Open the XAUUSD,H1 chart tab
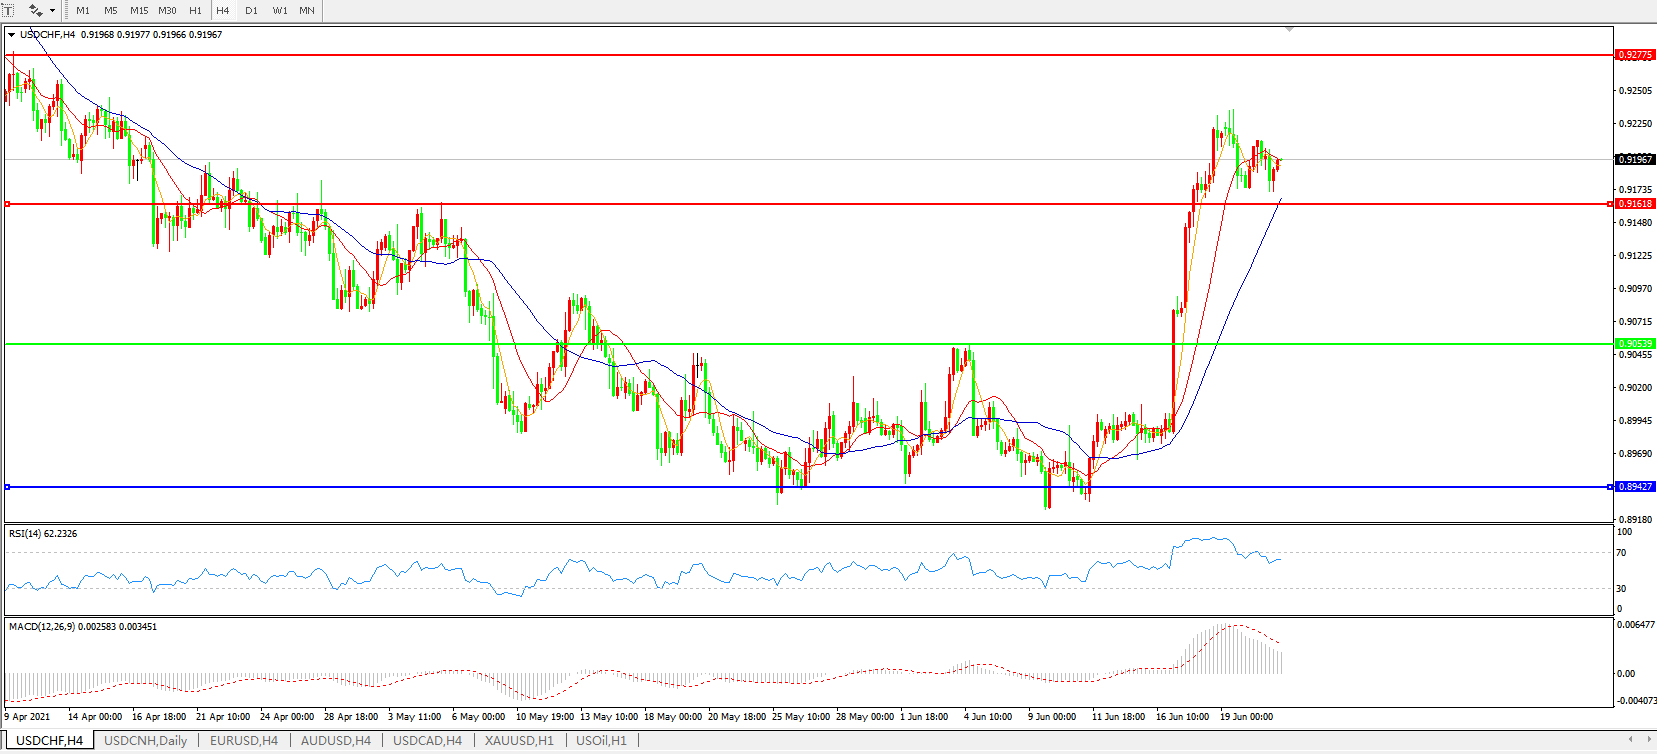 519,741
